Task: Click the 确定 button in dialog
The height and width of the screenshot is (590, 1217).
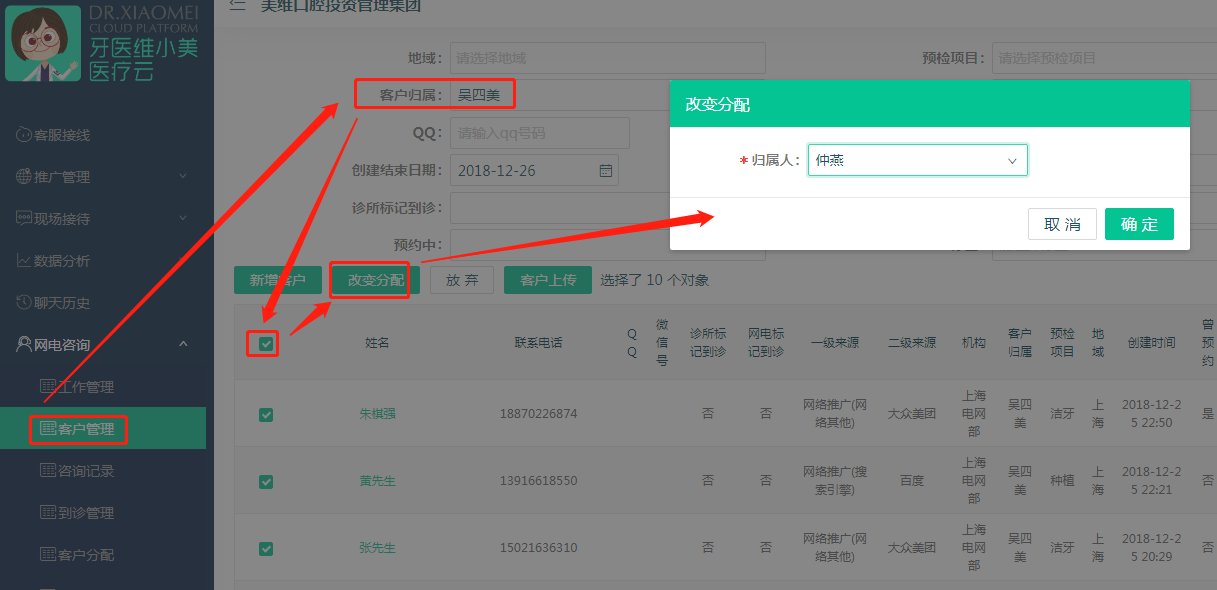Action: (x=1139, y=224)
